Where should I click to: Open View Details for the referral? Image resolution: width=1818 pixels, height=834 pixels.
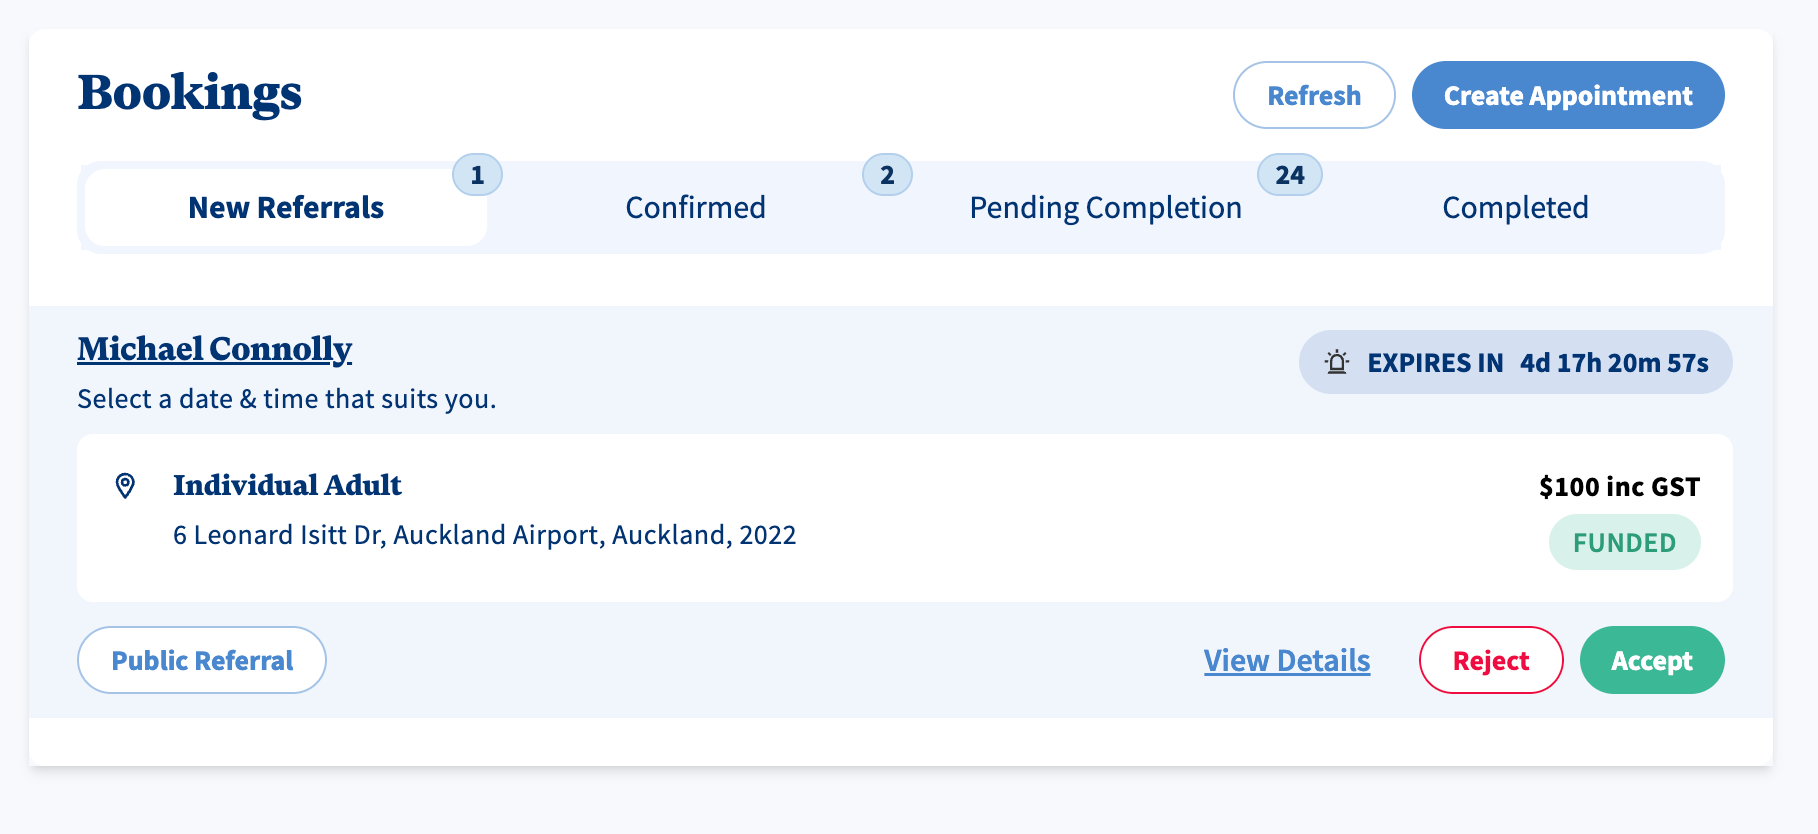tap(1286, 661)
